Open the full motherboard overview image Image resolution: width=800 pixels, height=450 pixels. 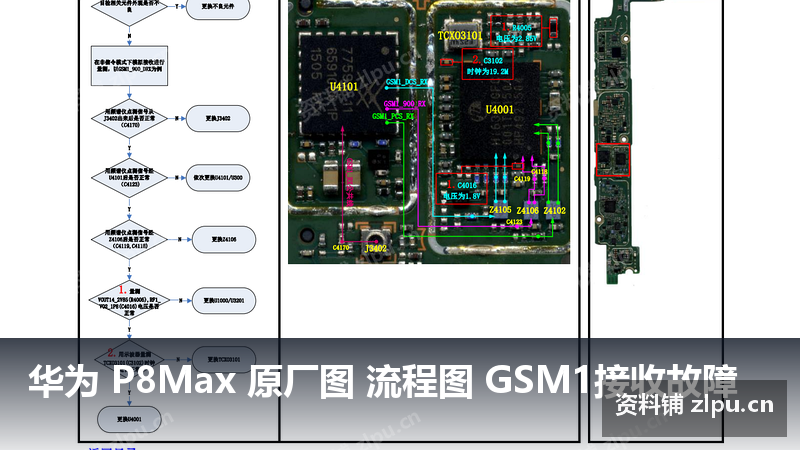617,142
